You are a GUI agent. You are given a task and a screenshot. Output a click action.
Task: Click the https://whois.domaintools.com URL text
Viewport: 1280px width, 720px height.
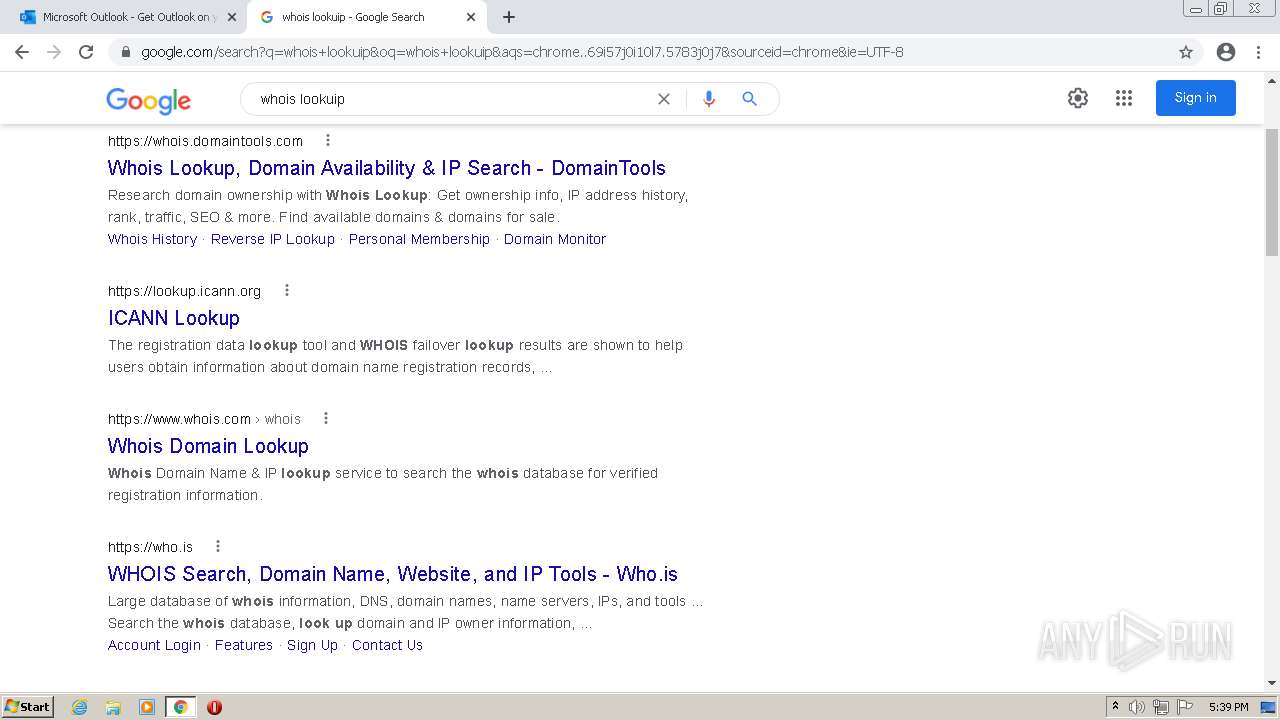[x=205, y=141]
